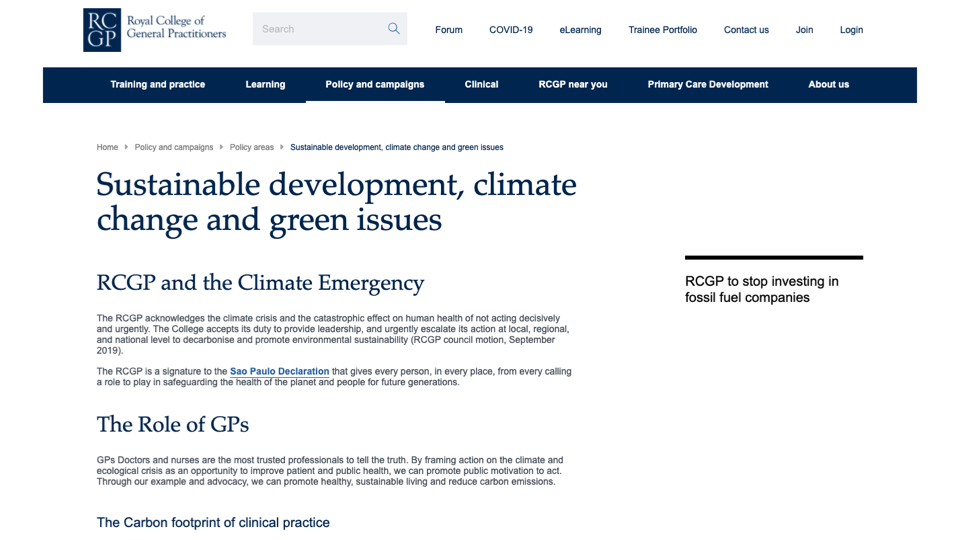Open Training and practice menu
The height and width of the screenshot is (540, 960).
point(157,84)
